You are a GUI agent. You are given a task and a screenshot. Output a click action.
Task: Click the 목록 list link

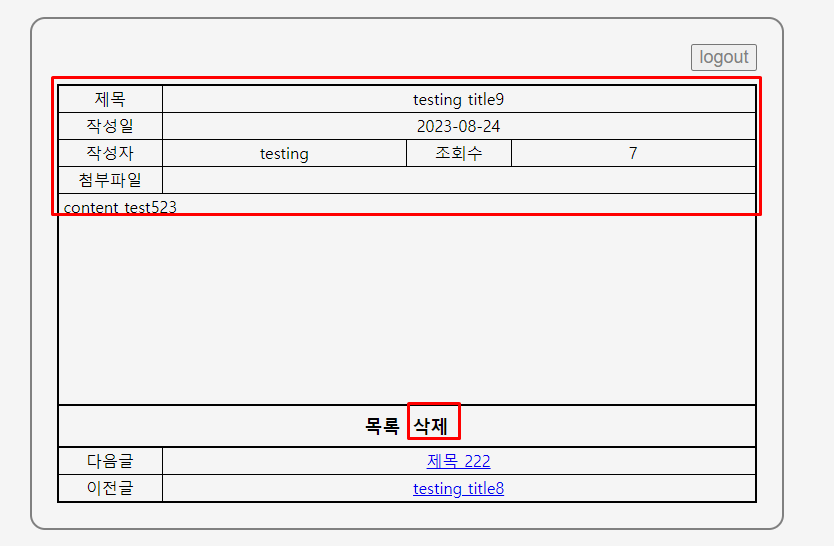[x=382, y=426]
